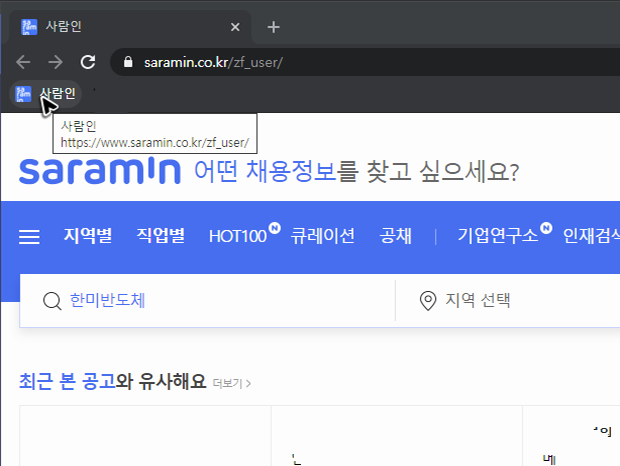
Task: Reload the page with the refresh icon
Action: (88, 62)
